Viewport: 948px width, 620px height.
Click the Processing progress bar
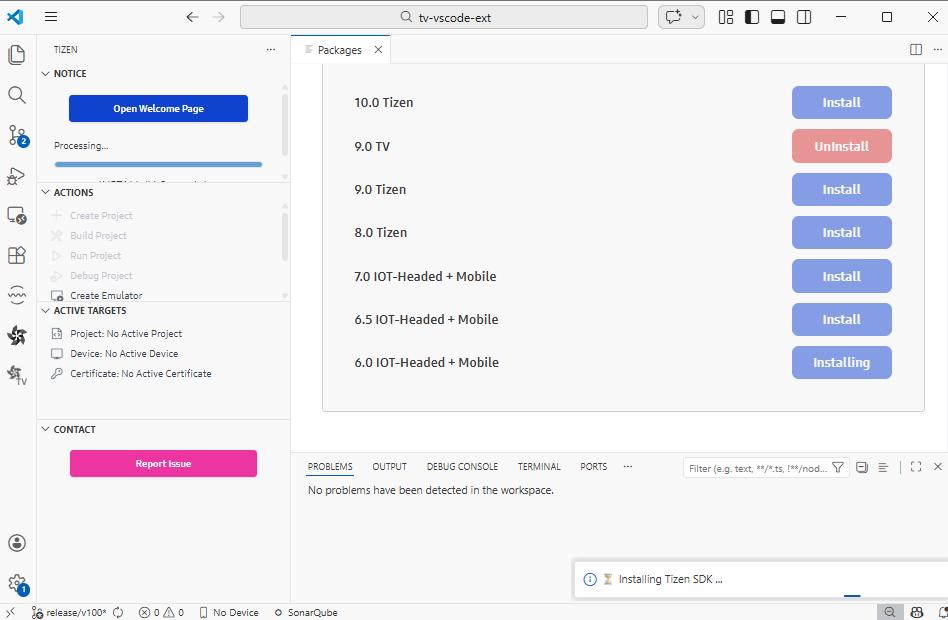(x=158, y=164)
